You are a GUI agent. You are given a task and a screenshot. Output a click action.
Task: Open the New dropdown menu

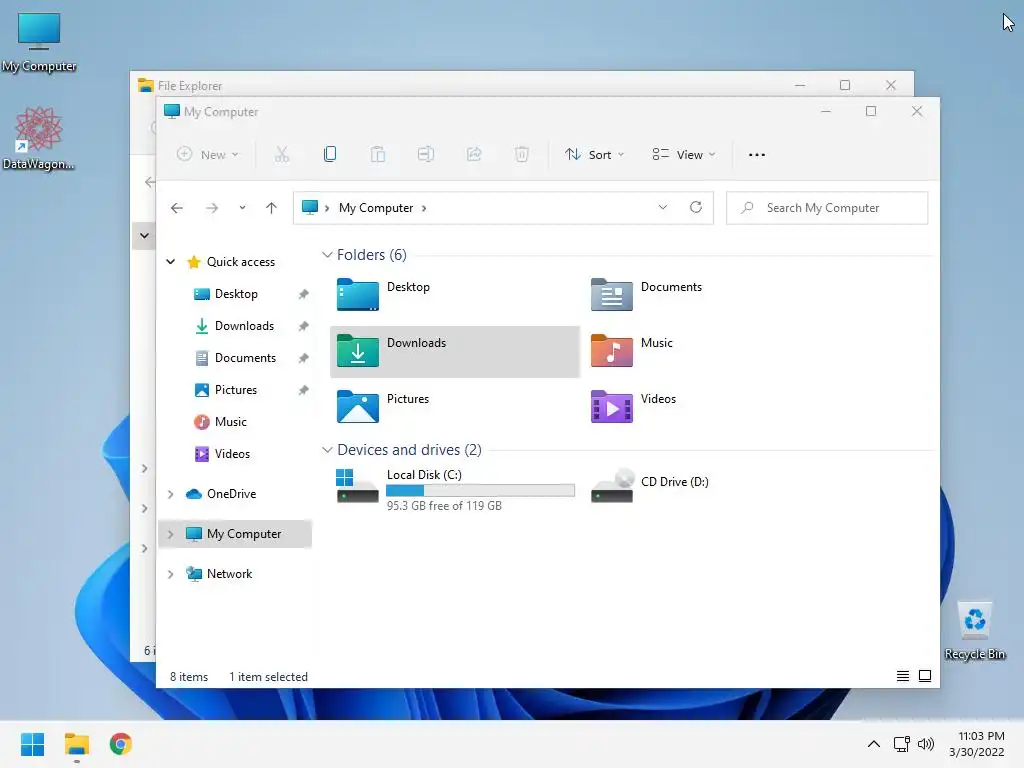(x=208, y=154)
